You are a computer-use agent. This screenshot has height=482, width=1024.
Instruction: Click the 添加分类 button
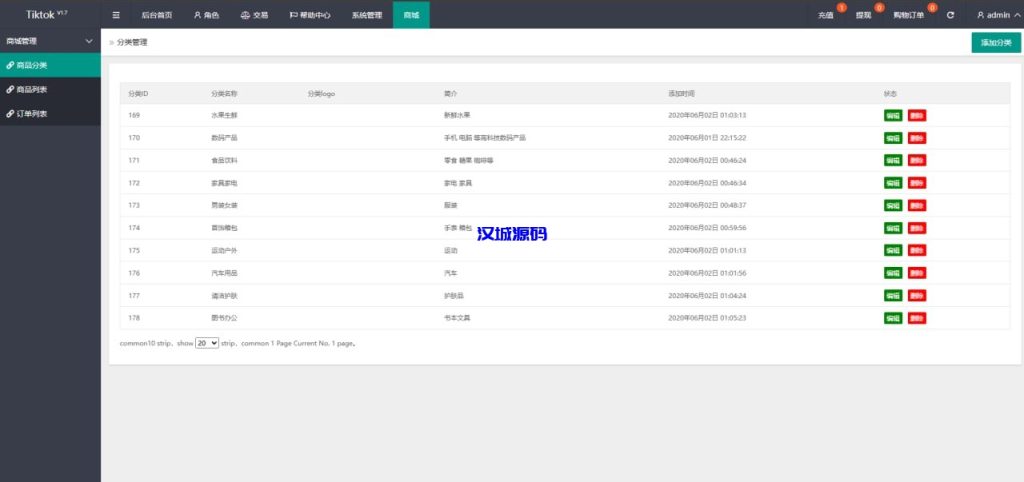(996, 42)
